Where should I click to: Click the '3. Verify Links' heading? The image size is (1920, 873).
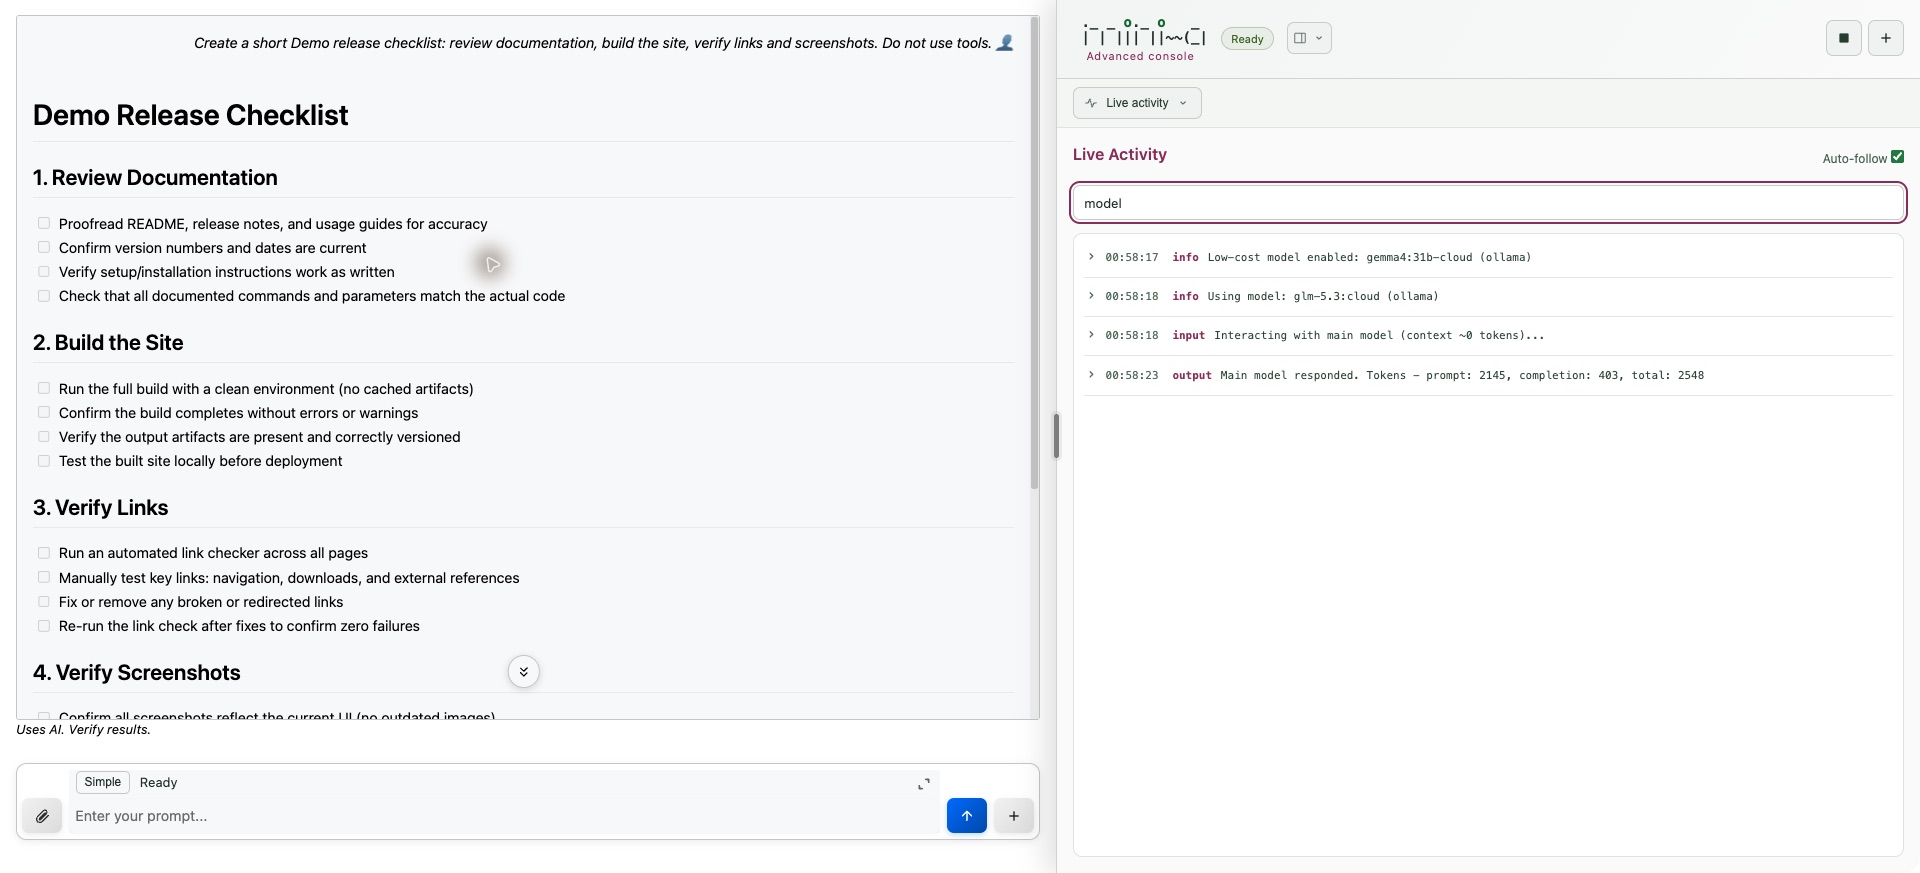[x=100, y=508]
